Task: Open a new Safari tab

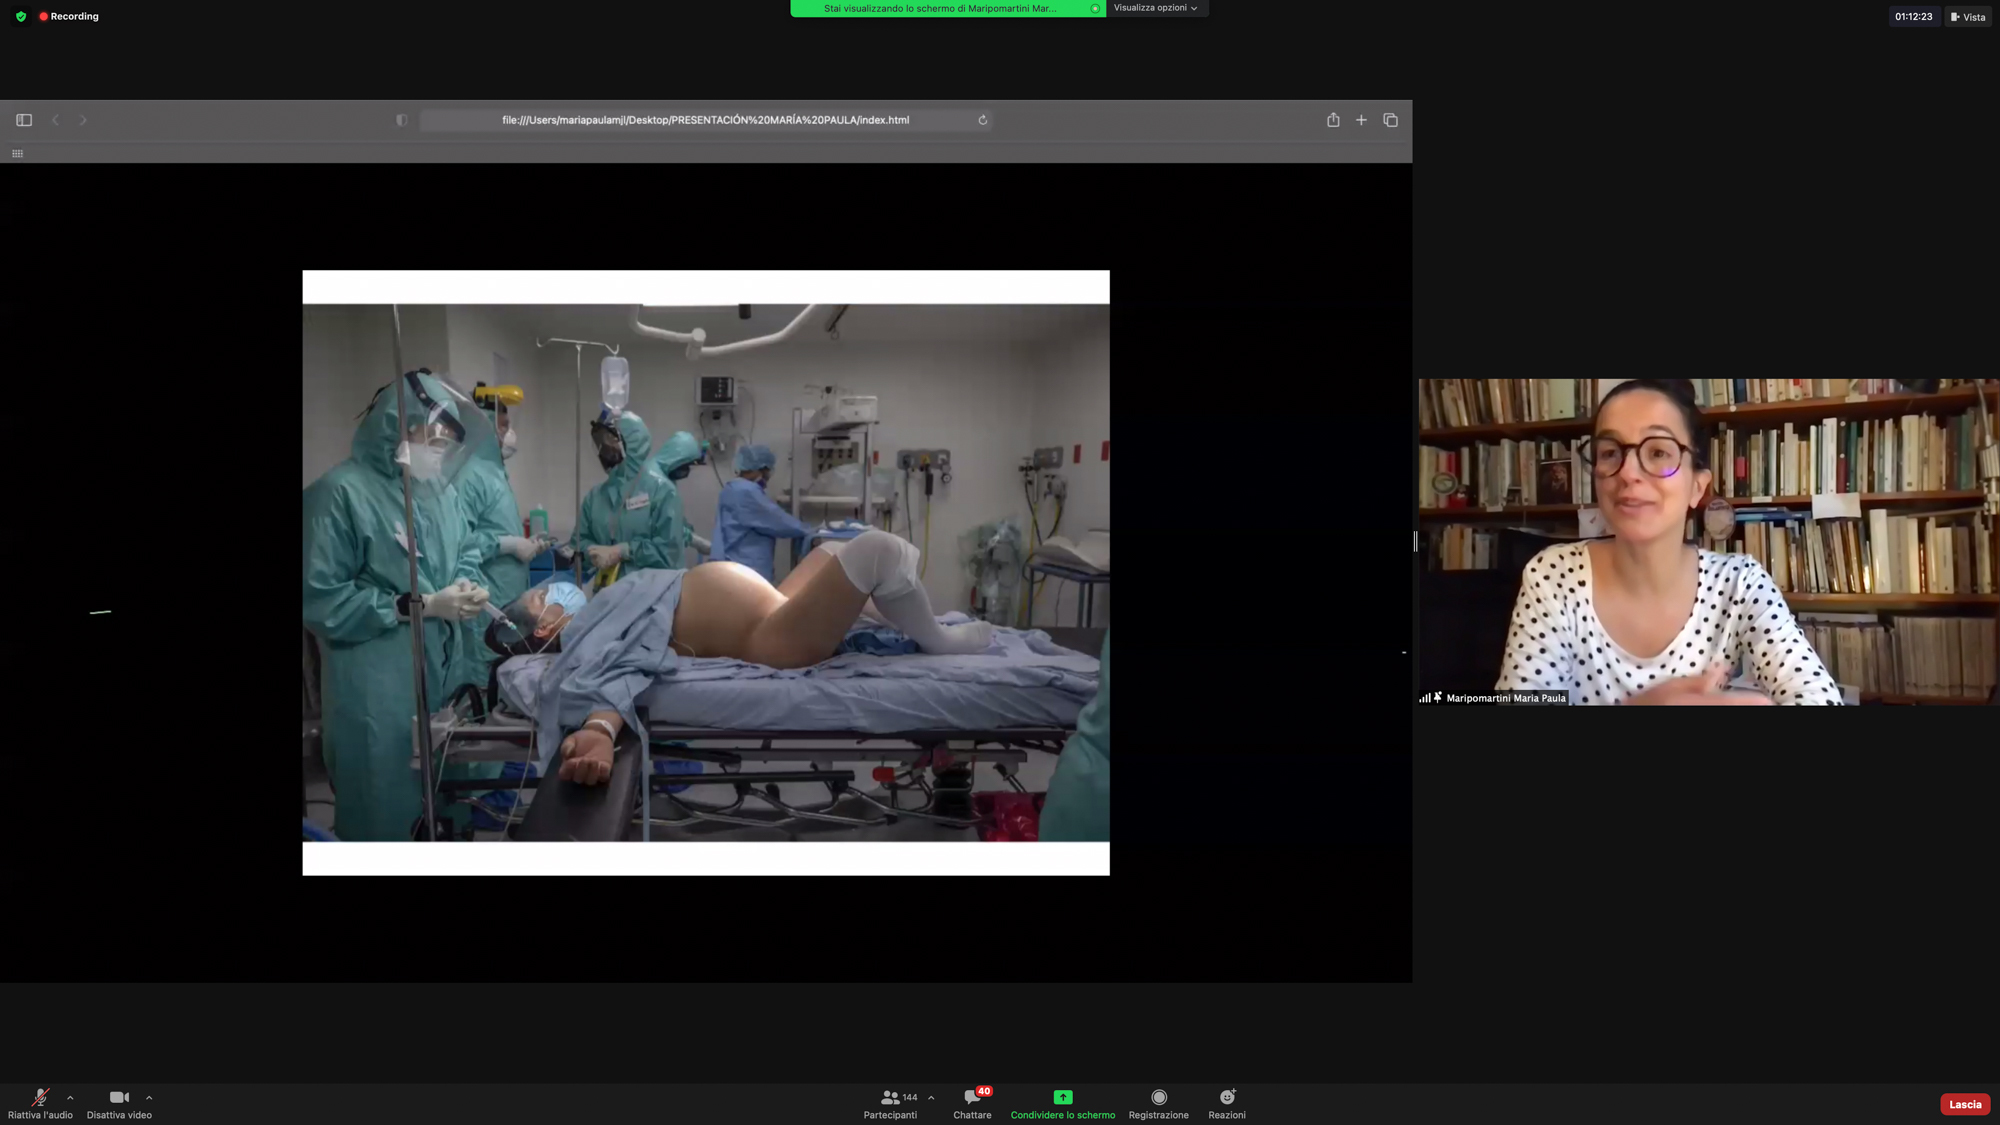Action: point(1361,120)
